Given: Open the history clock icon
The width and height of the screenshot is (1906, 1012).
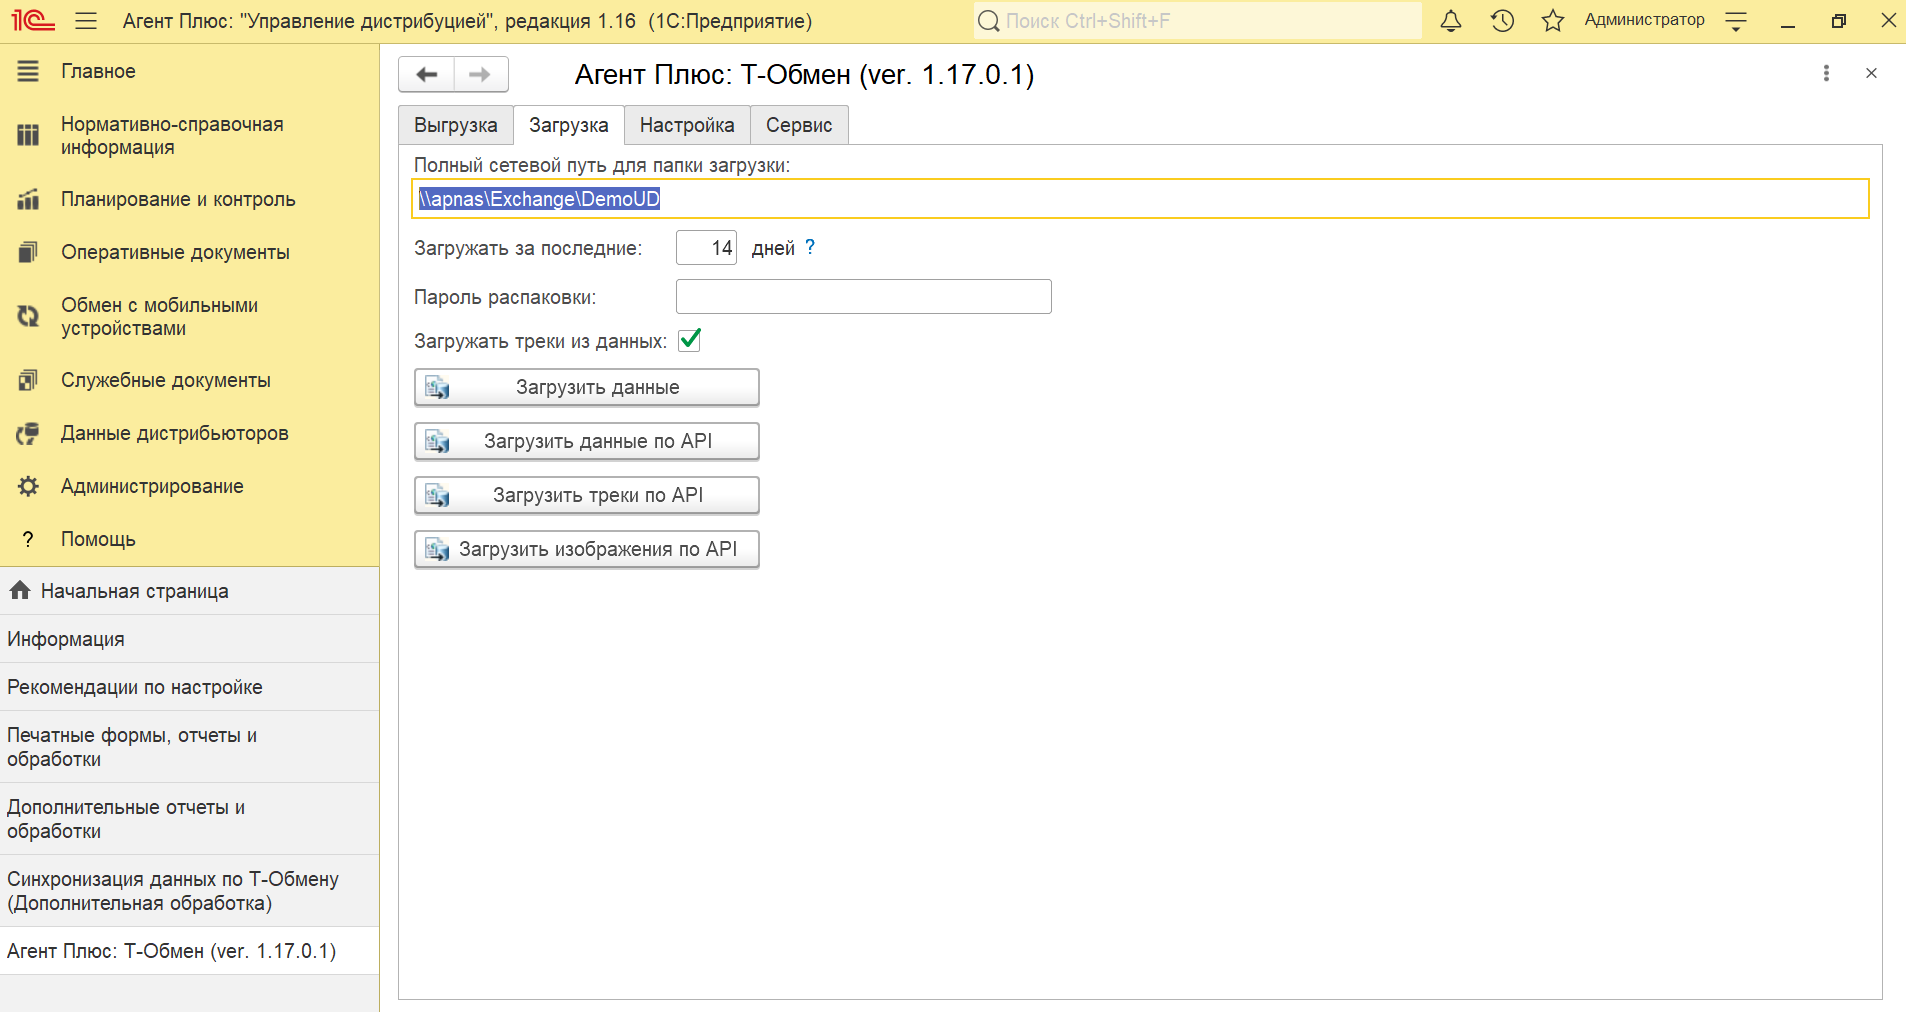Looking at the screenshot, I should pyautogui.click(x=1502, y=21).
